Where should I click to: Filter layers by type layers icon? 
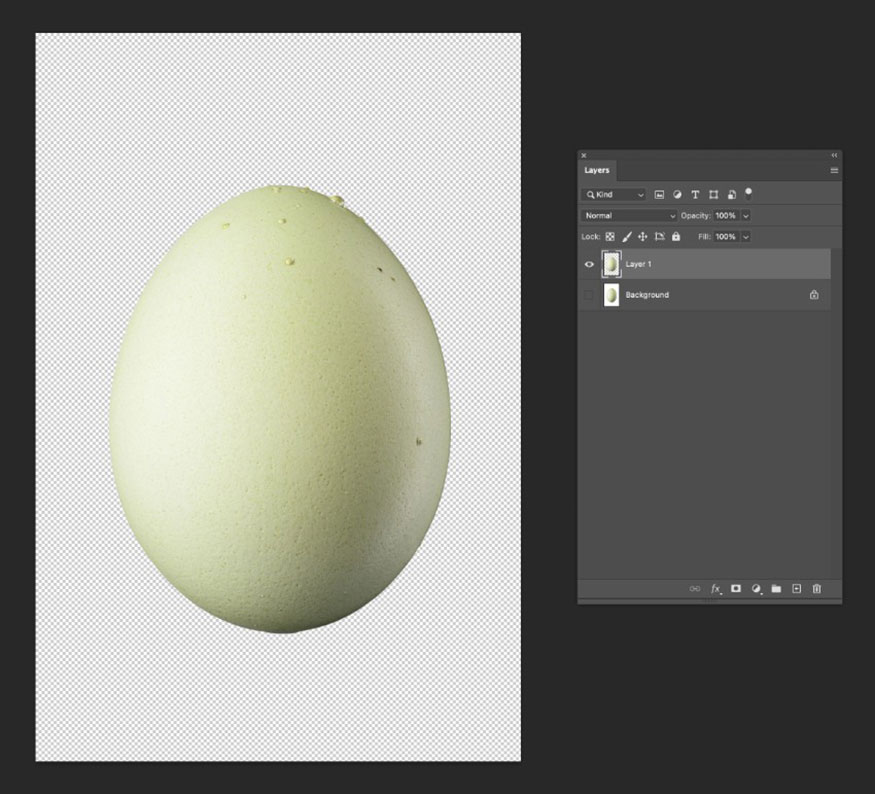695,195
